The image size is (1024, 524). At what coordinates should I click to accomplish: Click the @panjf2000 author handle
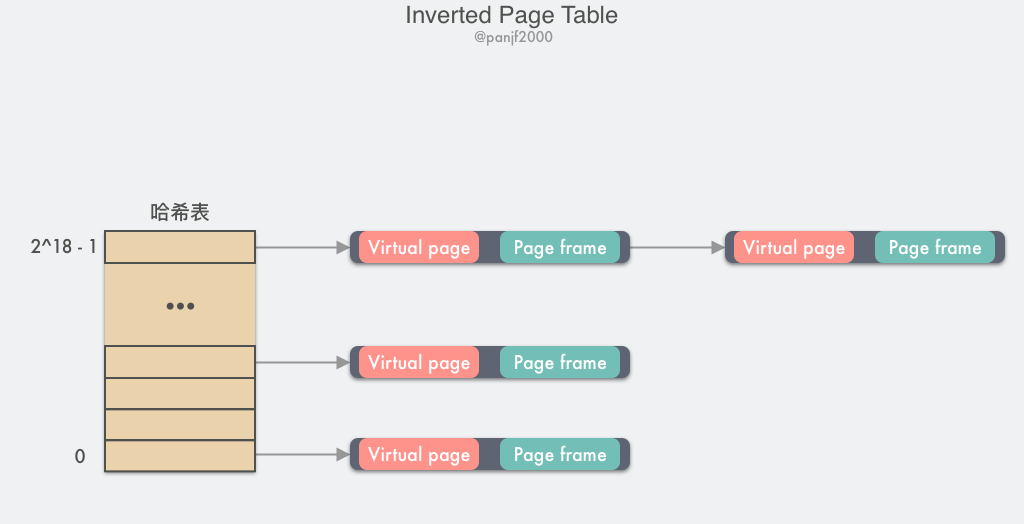point(513,37)
